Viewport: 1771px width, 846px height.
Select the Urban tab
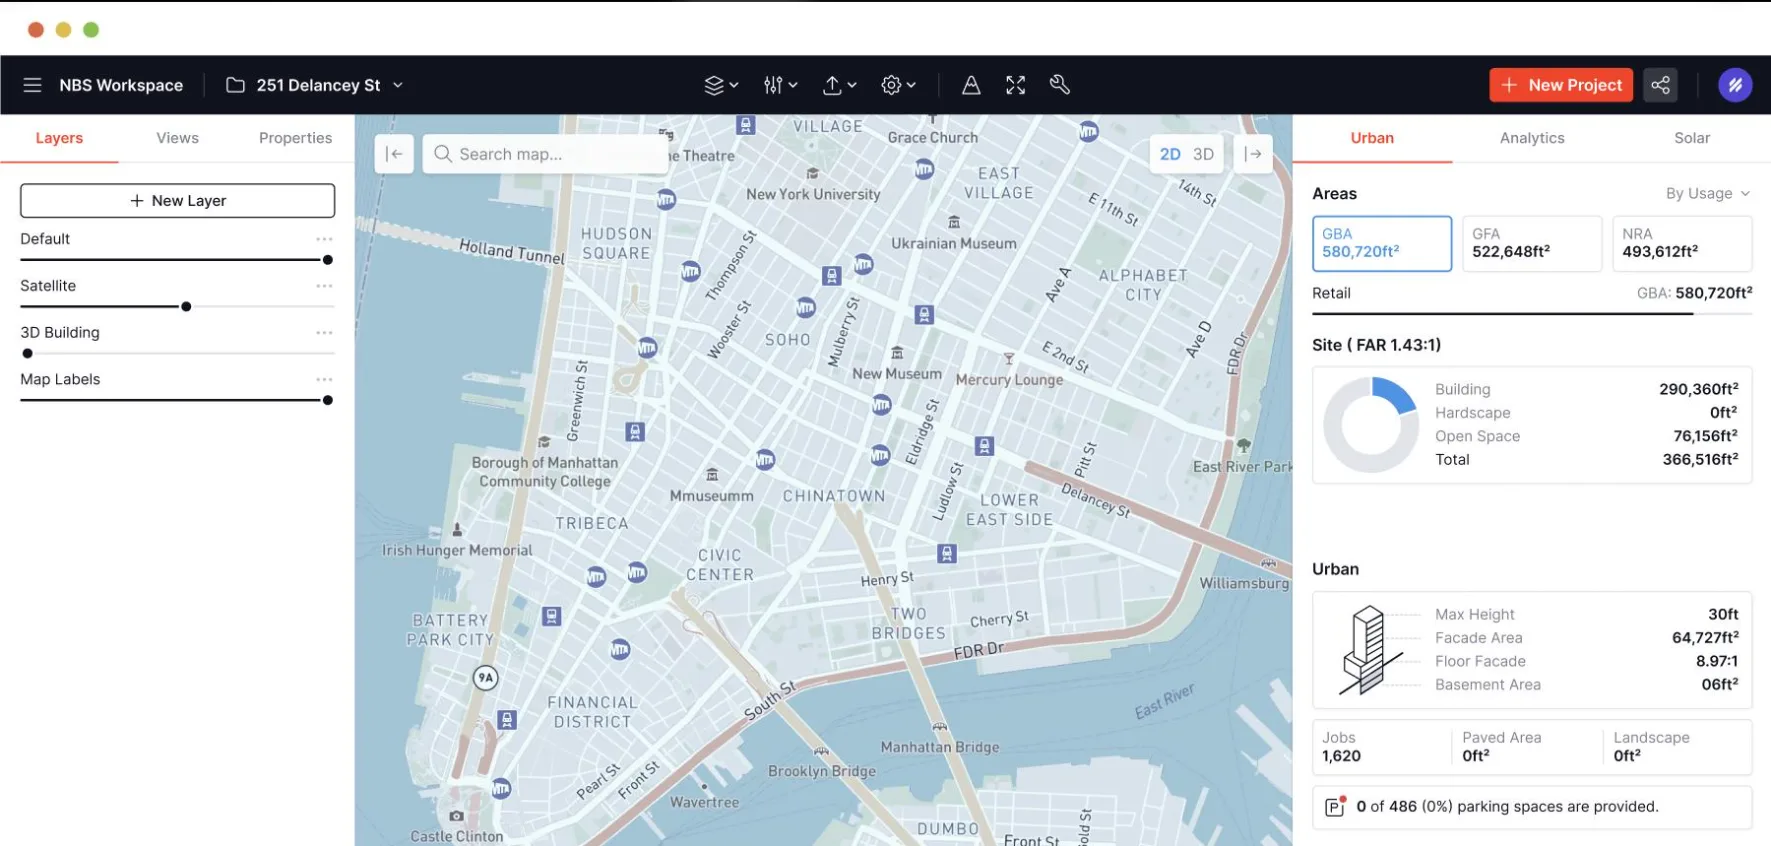coord(1372,138)
